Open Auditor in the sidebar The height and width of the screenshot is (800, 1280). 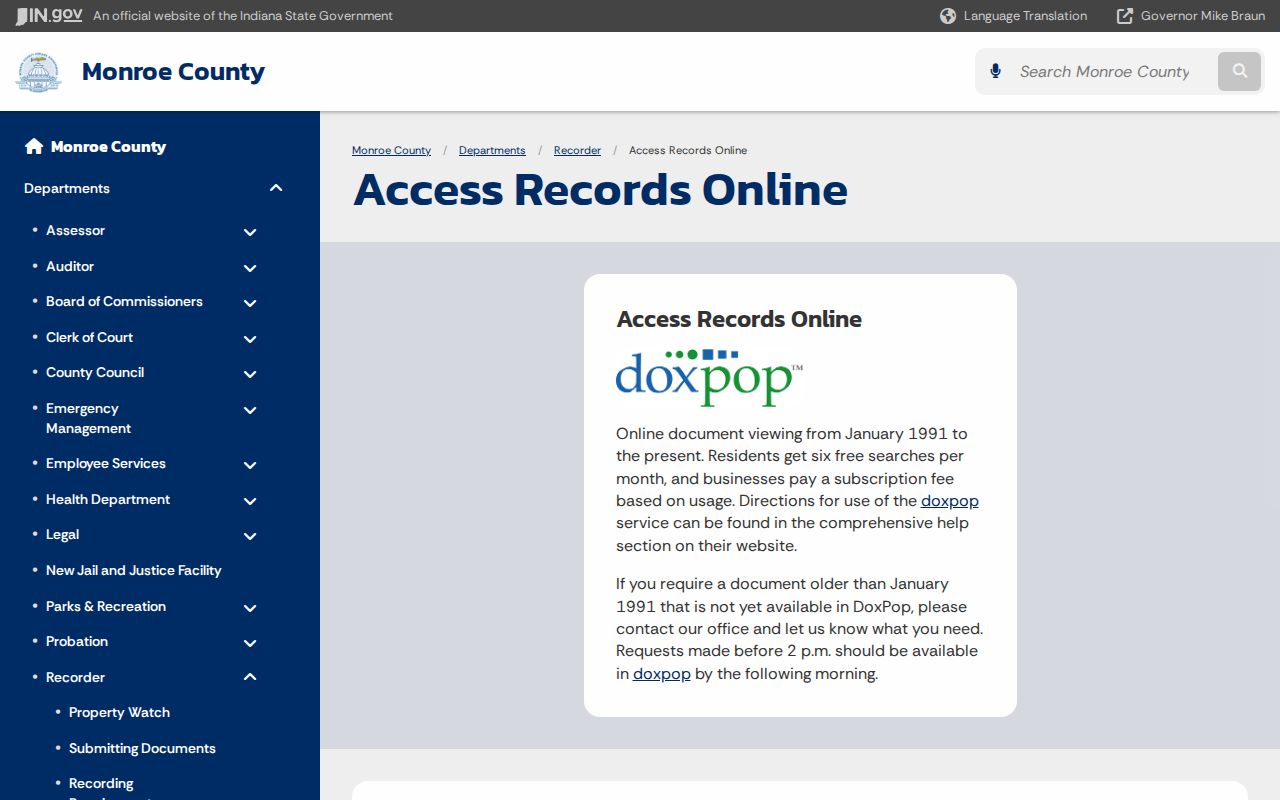(x=70, y=266)
